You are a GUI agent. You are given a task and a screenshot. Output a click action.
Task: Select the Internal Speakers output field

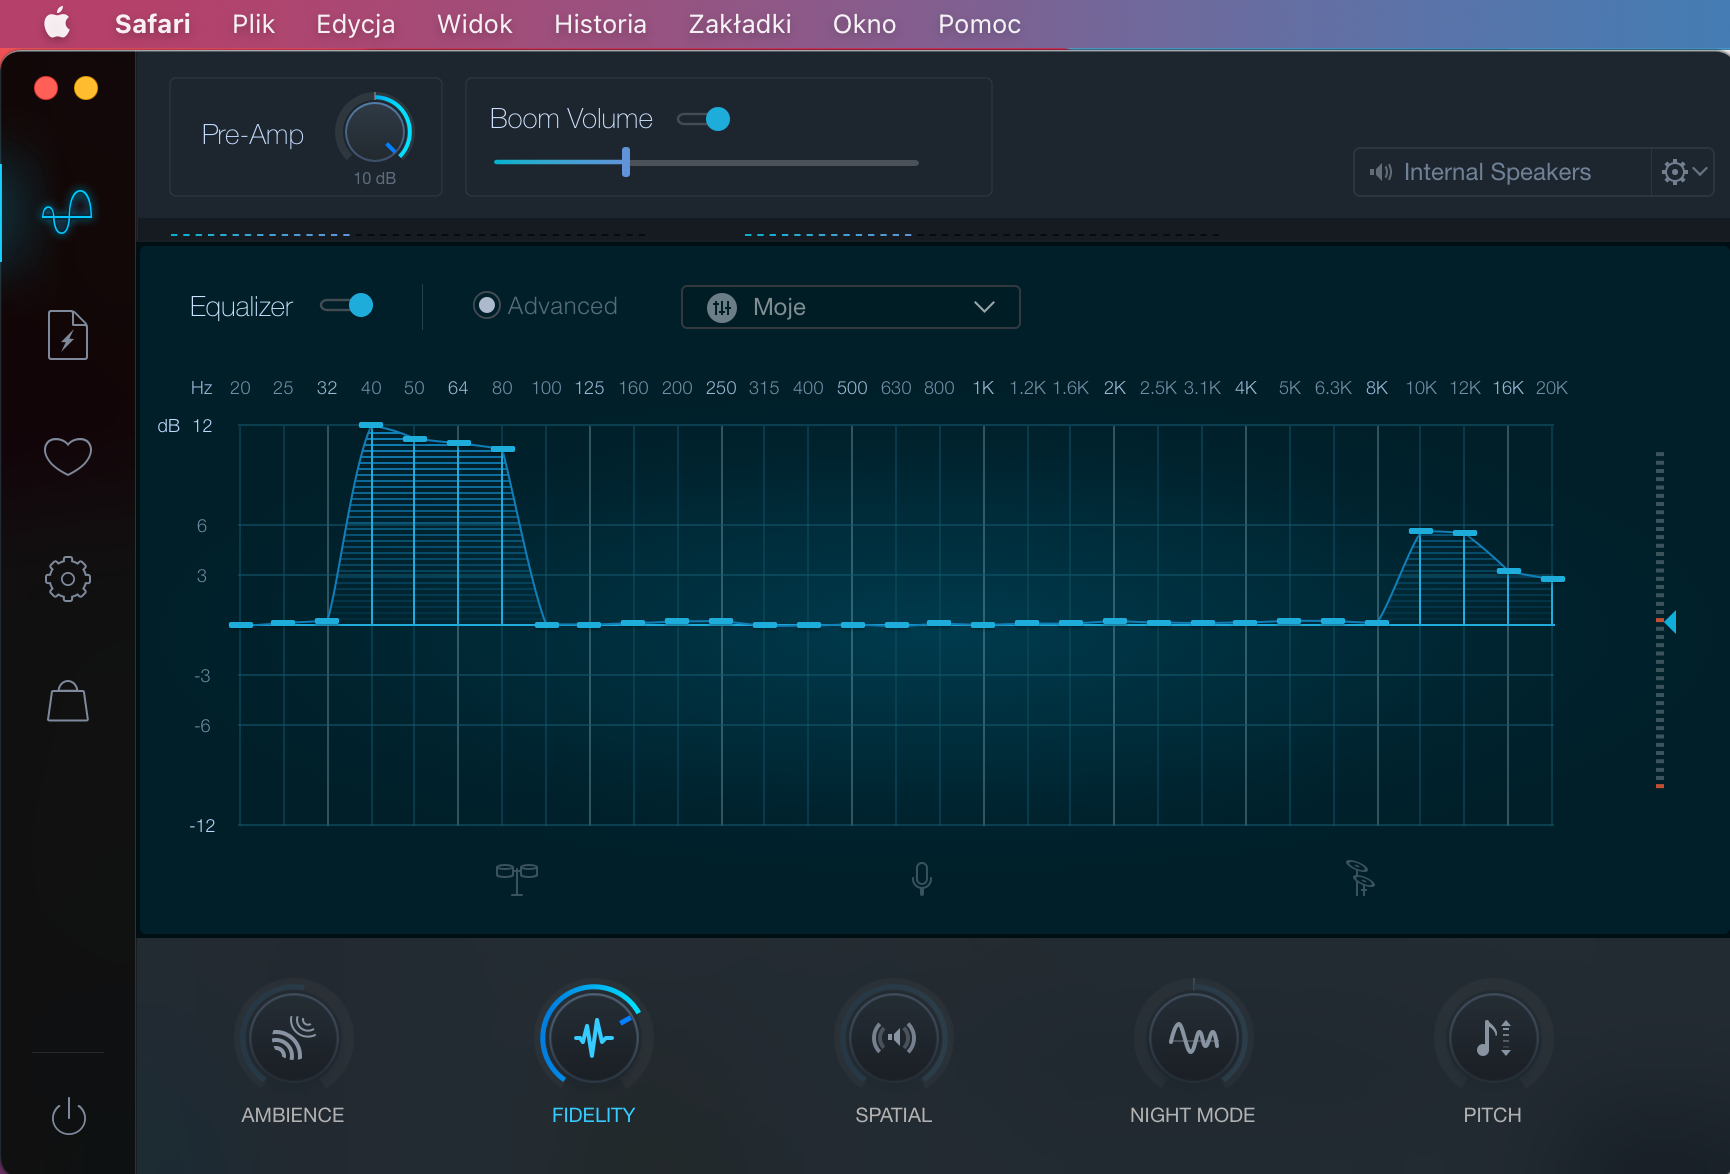pos(1502,172)
